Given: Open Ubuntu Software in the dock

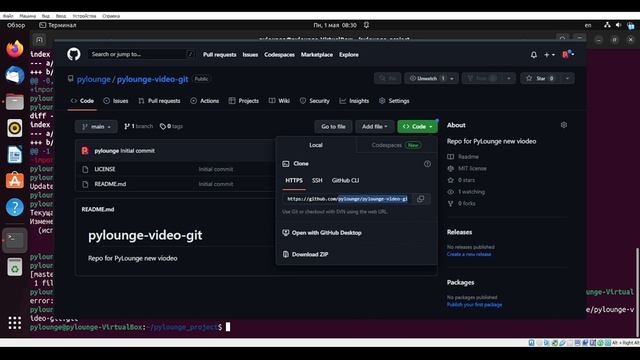Looking at the screenshot, I should [x=15, y=180].
